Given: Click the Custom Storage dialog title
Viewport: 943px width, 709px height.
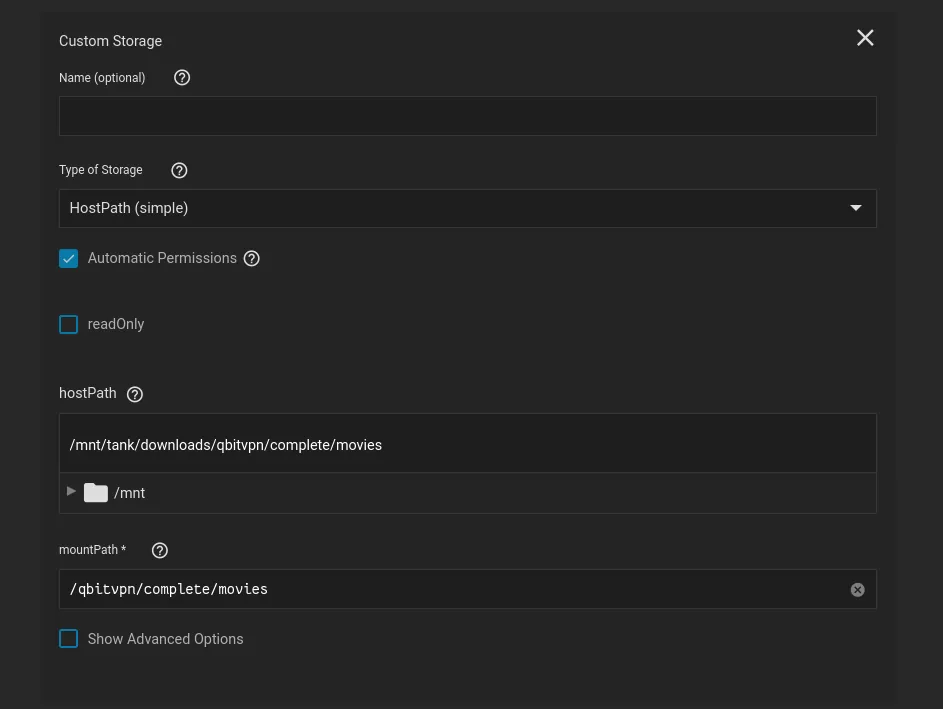Looking at the screenshot, I should click(110, 41).
